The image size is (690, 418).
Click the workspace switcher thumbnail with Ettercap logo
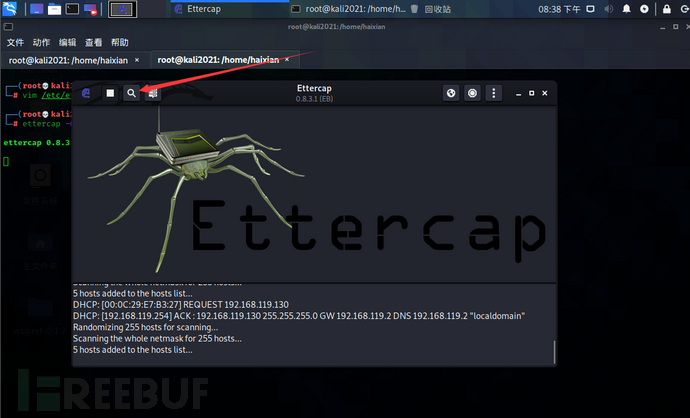point(122,9)
